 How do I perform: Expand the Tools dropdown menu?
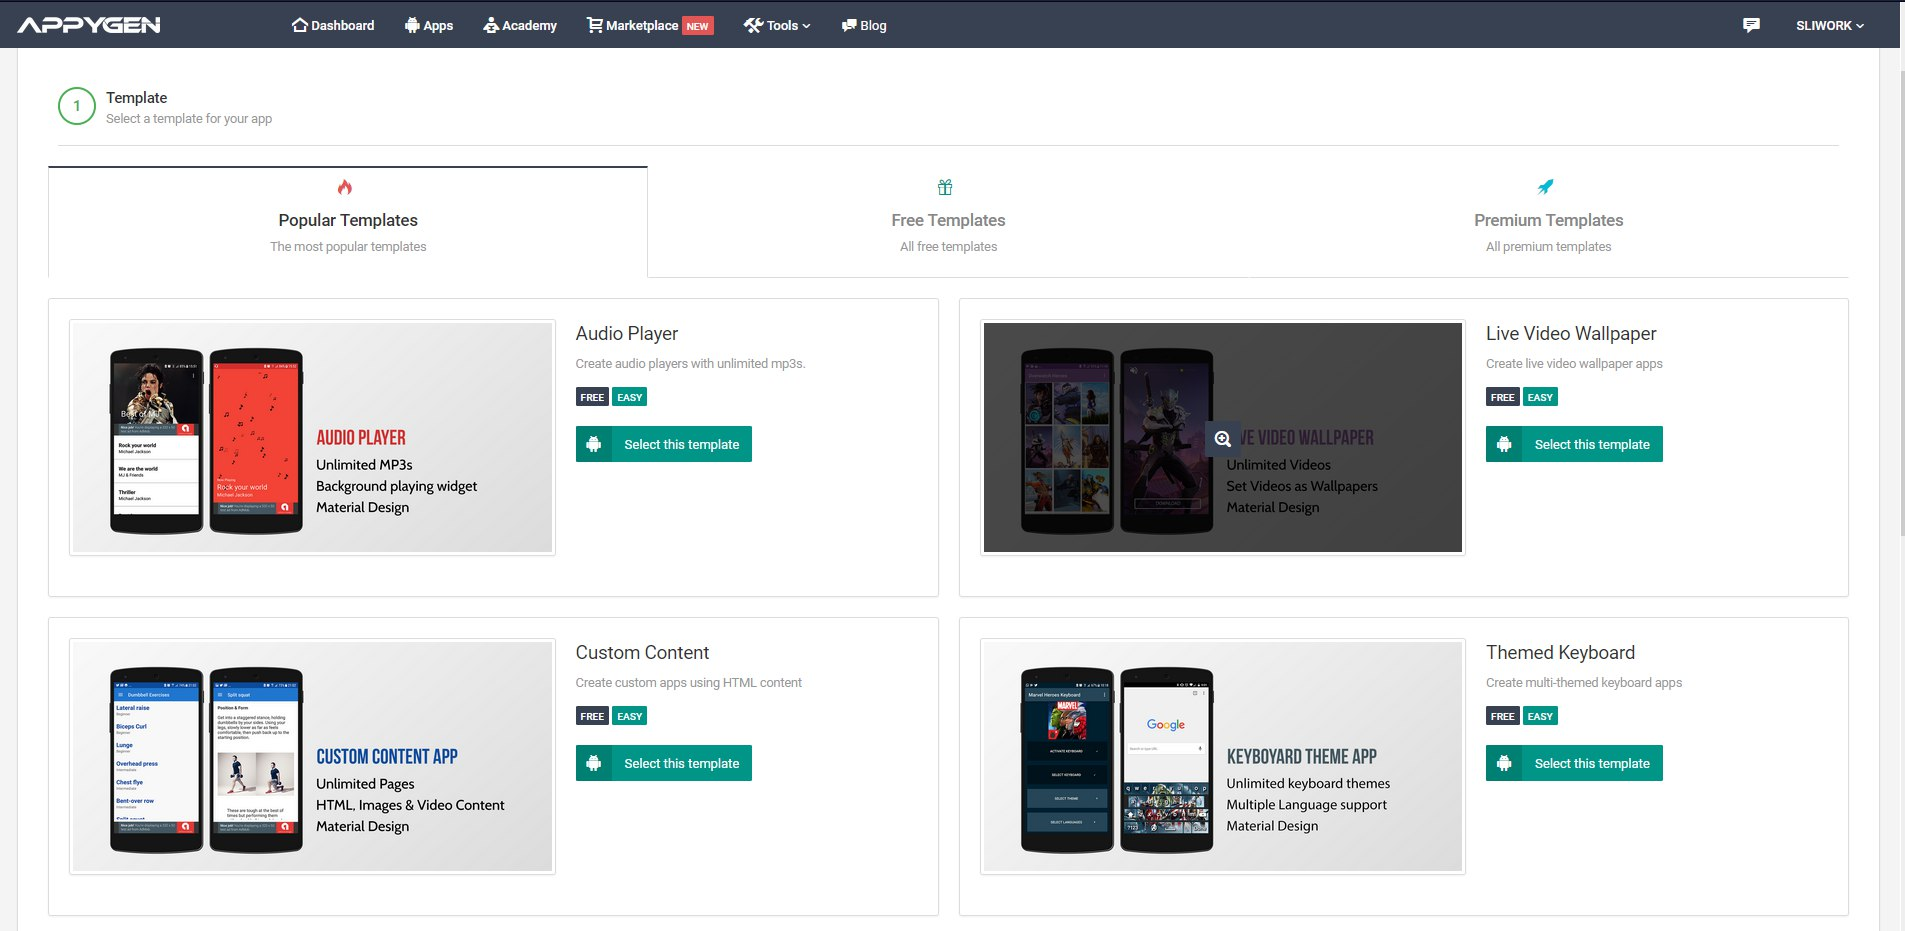(777, 25)
